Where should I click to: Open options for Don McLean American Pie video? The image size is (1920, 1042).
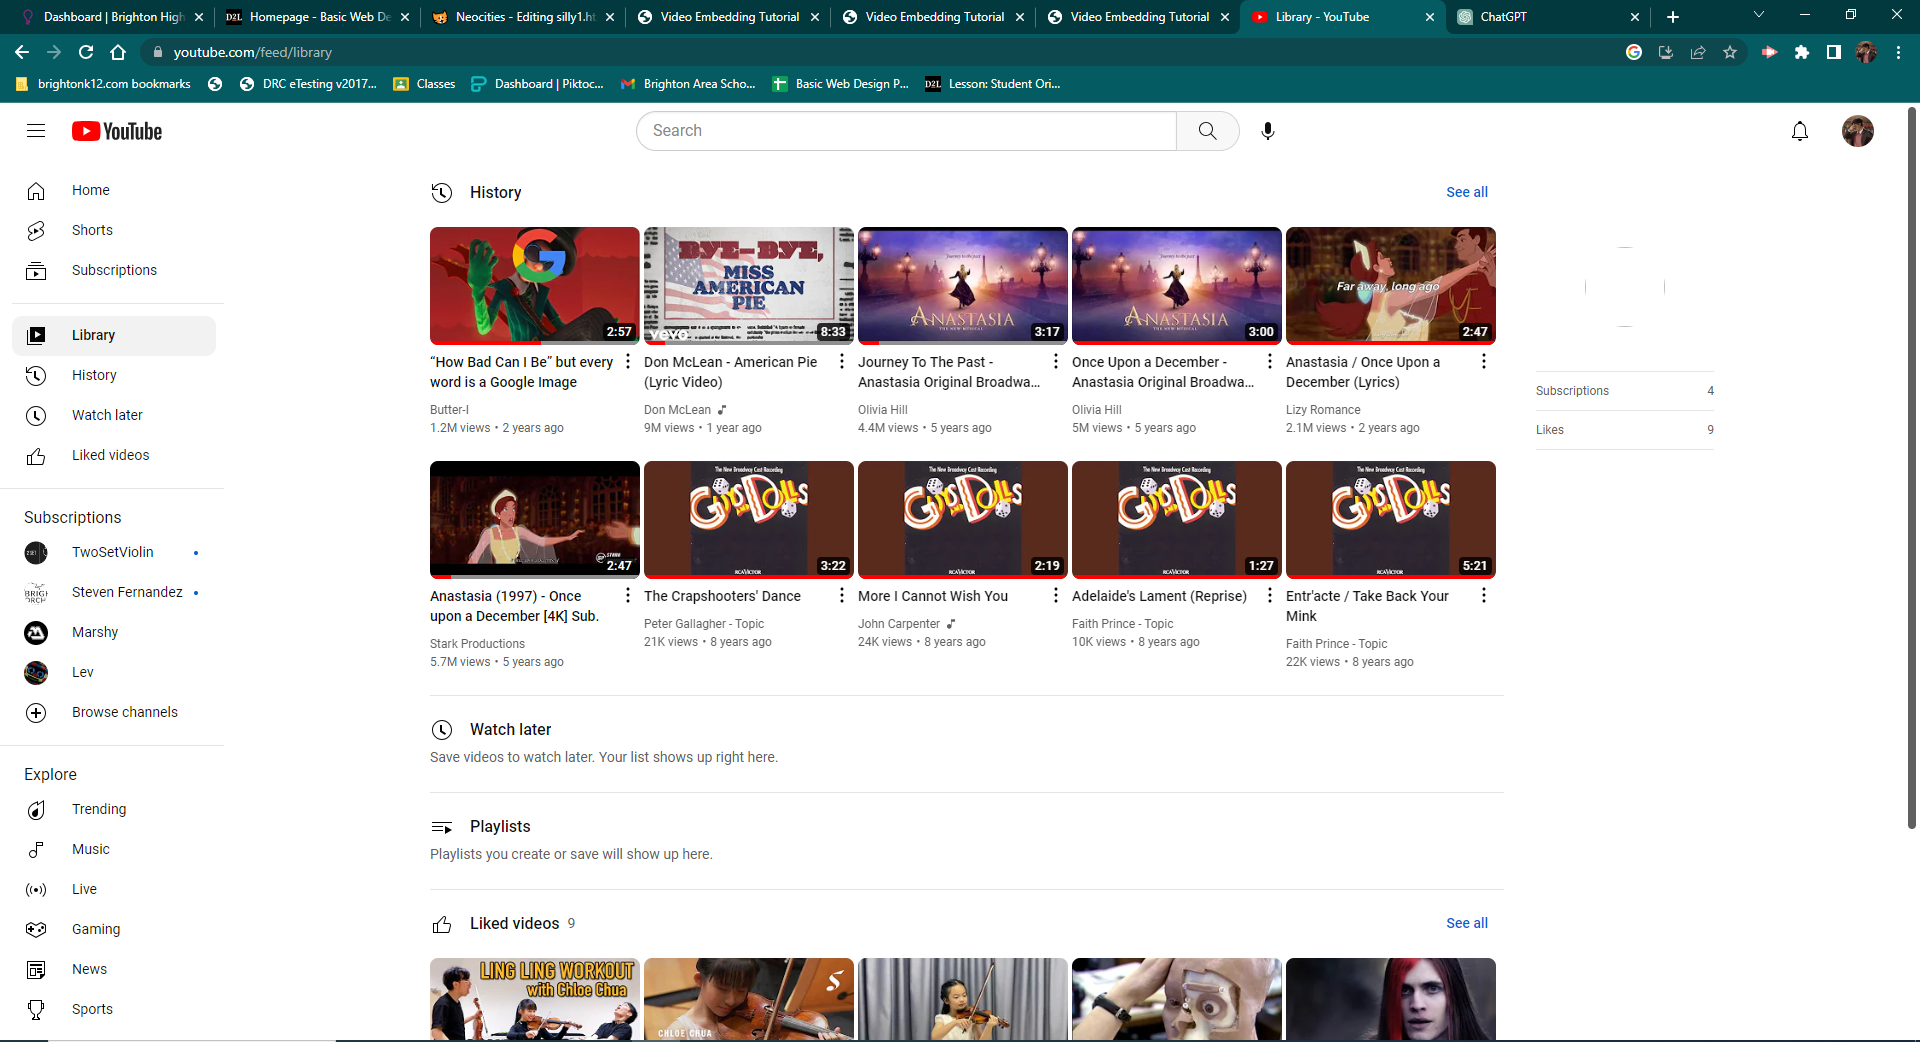pyautogui.click(x=842, y=362)
